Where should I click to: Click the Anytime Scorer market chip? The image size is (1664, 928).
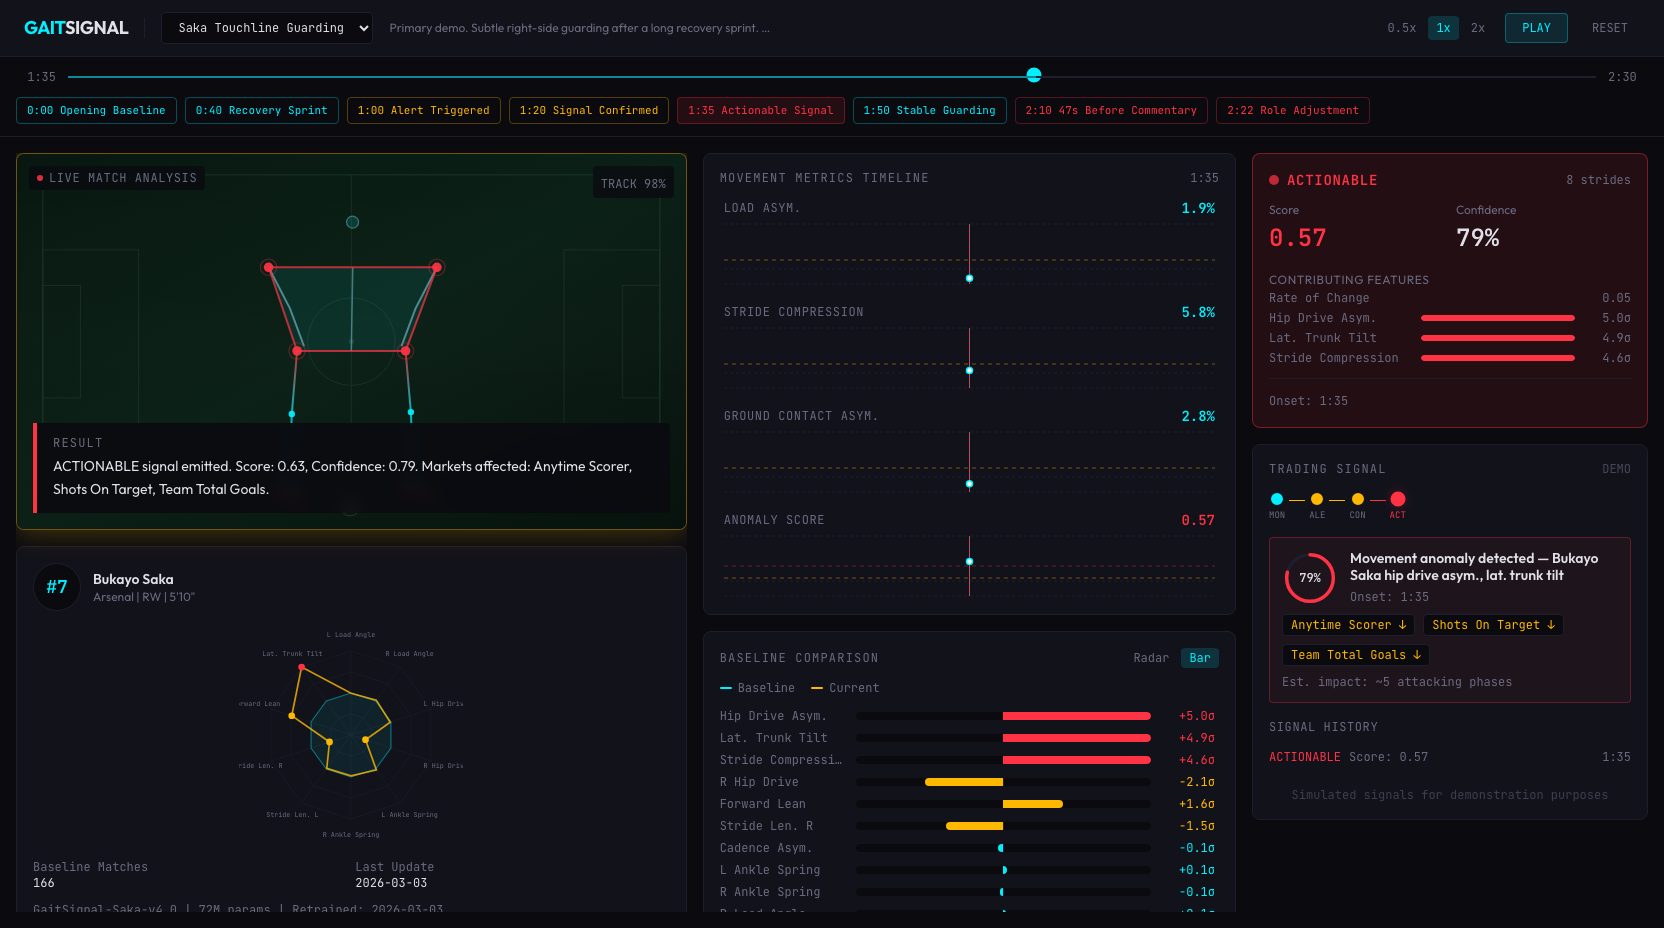click(x=1348, y=625)
